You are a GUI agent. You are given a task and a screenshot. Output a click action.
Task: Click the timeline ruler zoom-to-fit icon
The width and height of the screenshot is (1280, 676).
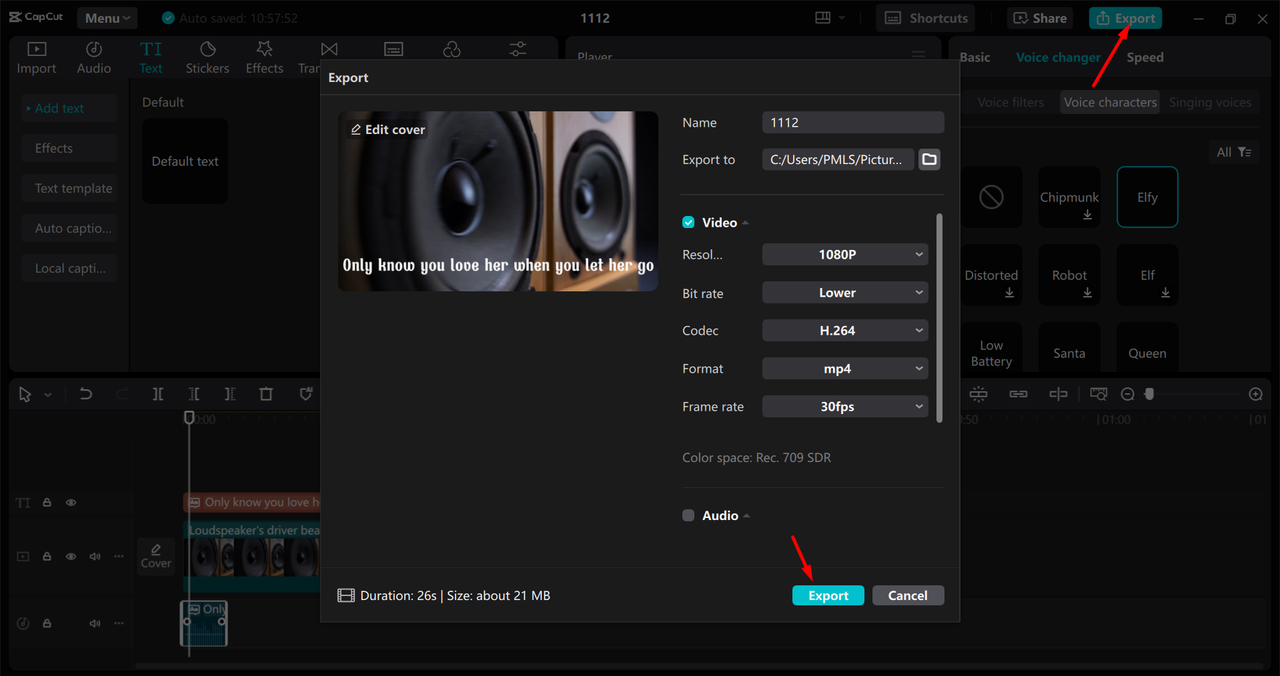tap(1099, 394)
